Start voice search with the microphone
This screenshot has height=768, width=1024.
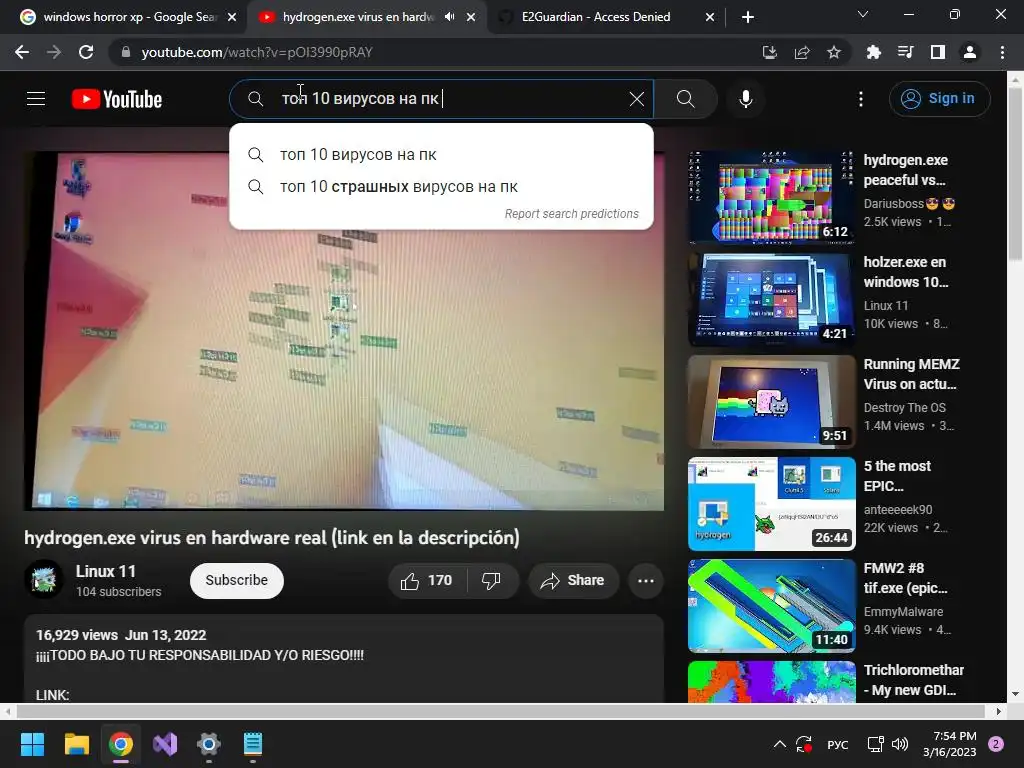[746, 99]
